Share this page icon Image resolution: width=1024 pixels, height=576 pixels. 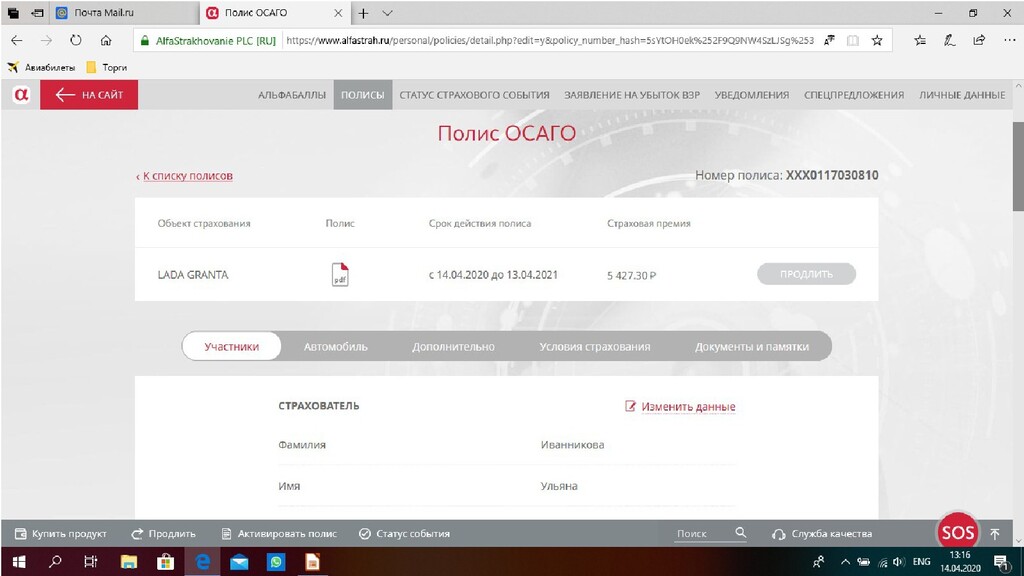point(979,40)
